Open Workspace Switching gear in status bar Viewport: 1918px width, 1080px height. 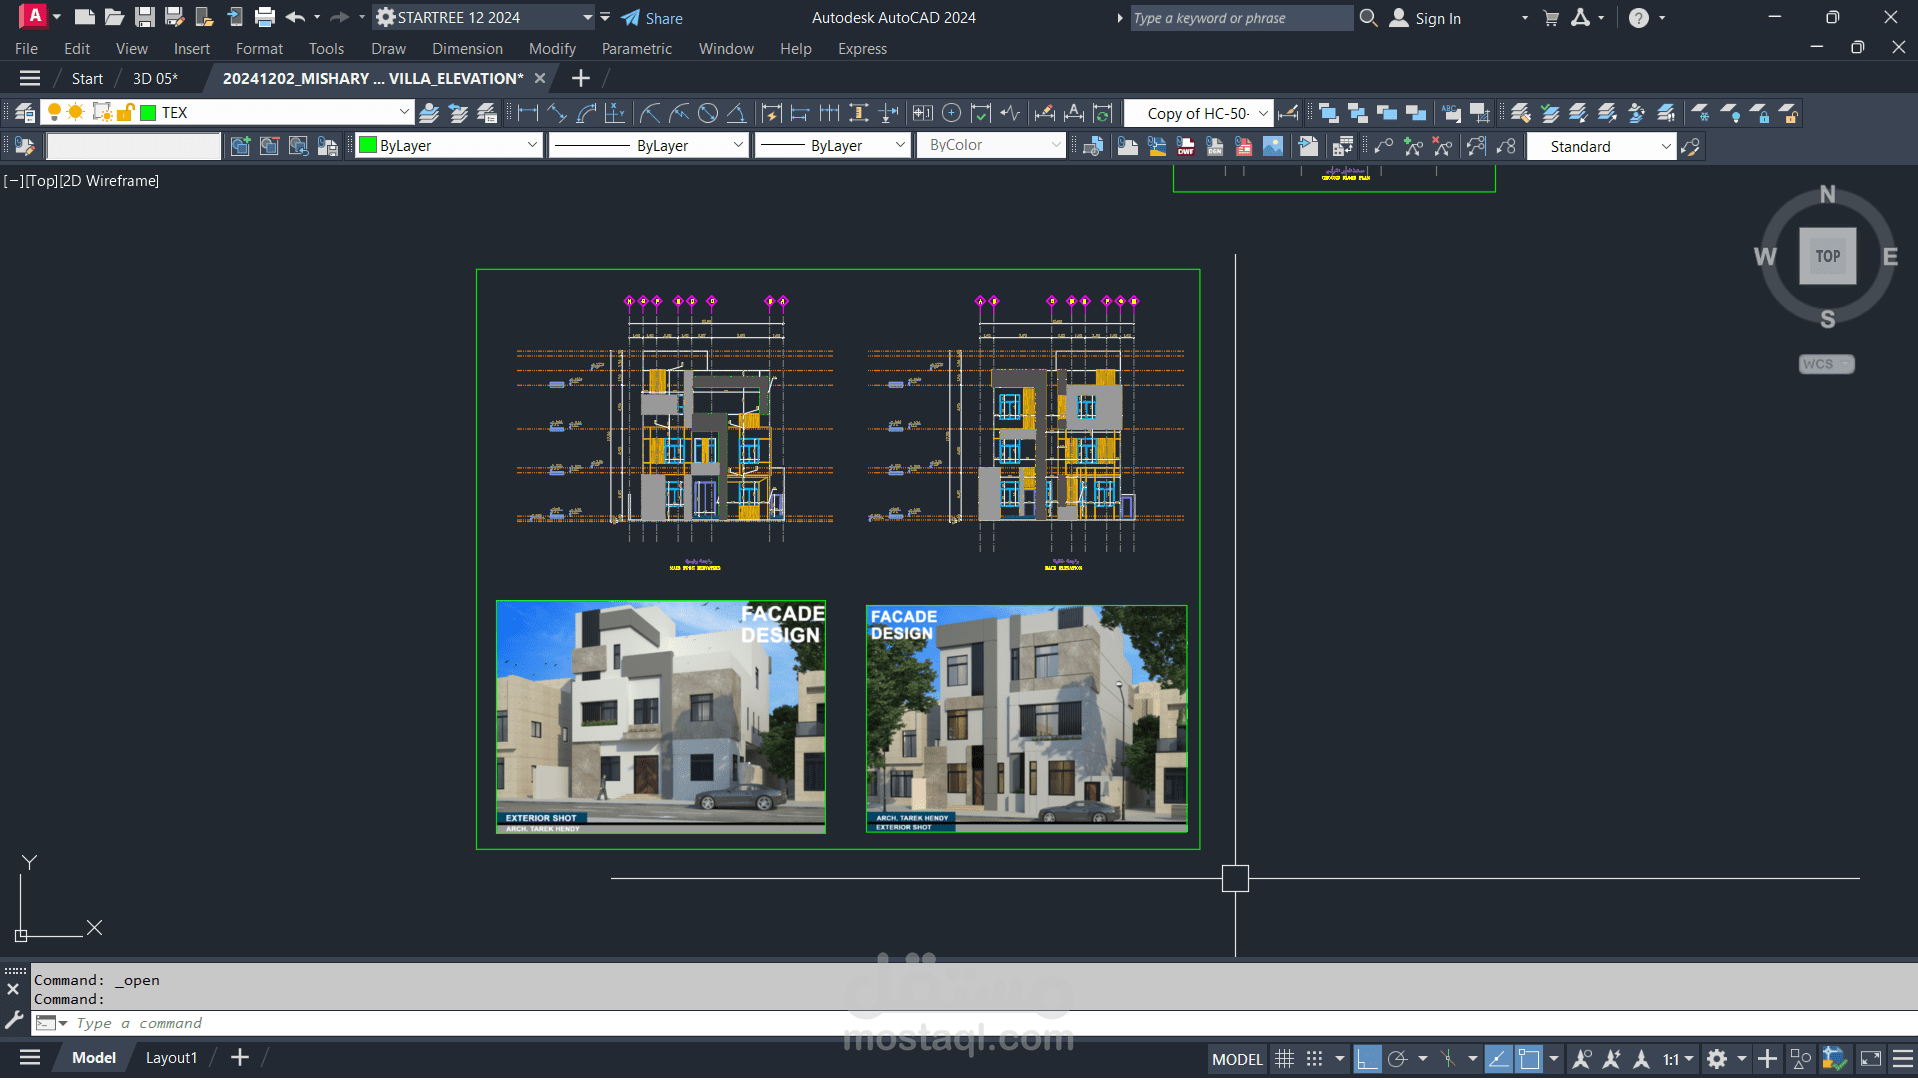click(1717, 1058)
